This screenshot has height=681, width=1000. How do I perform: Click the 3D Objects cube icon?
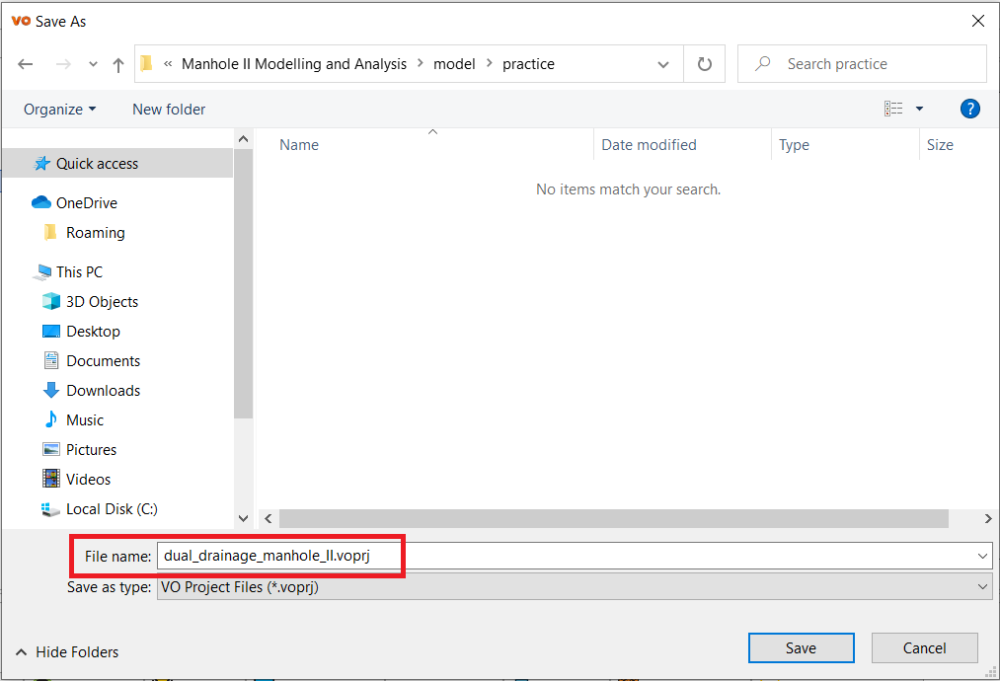pyautogui.click(x=51, y=302)
